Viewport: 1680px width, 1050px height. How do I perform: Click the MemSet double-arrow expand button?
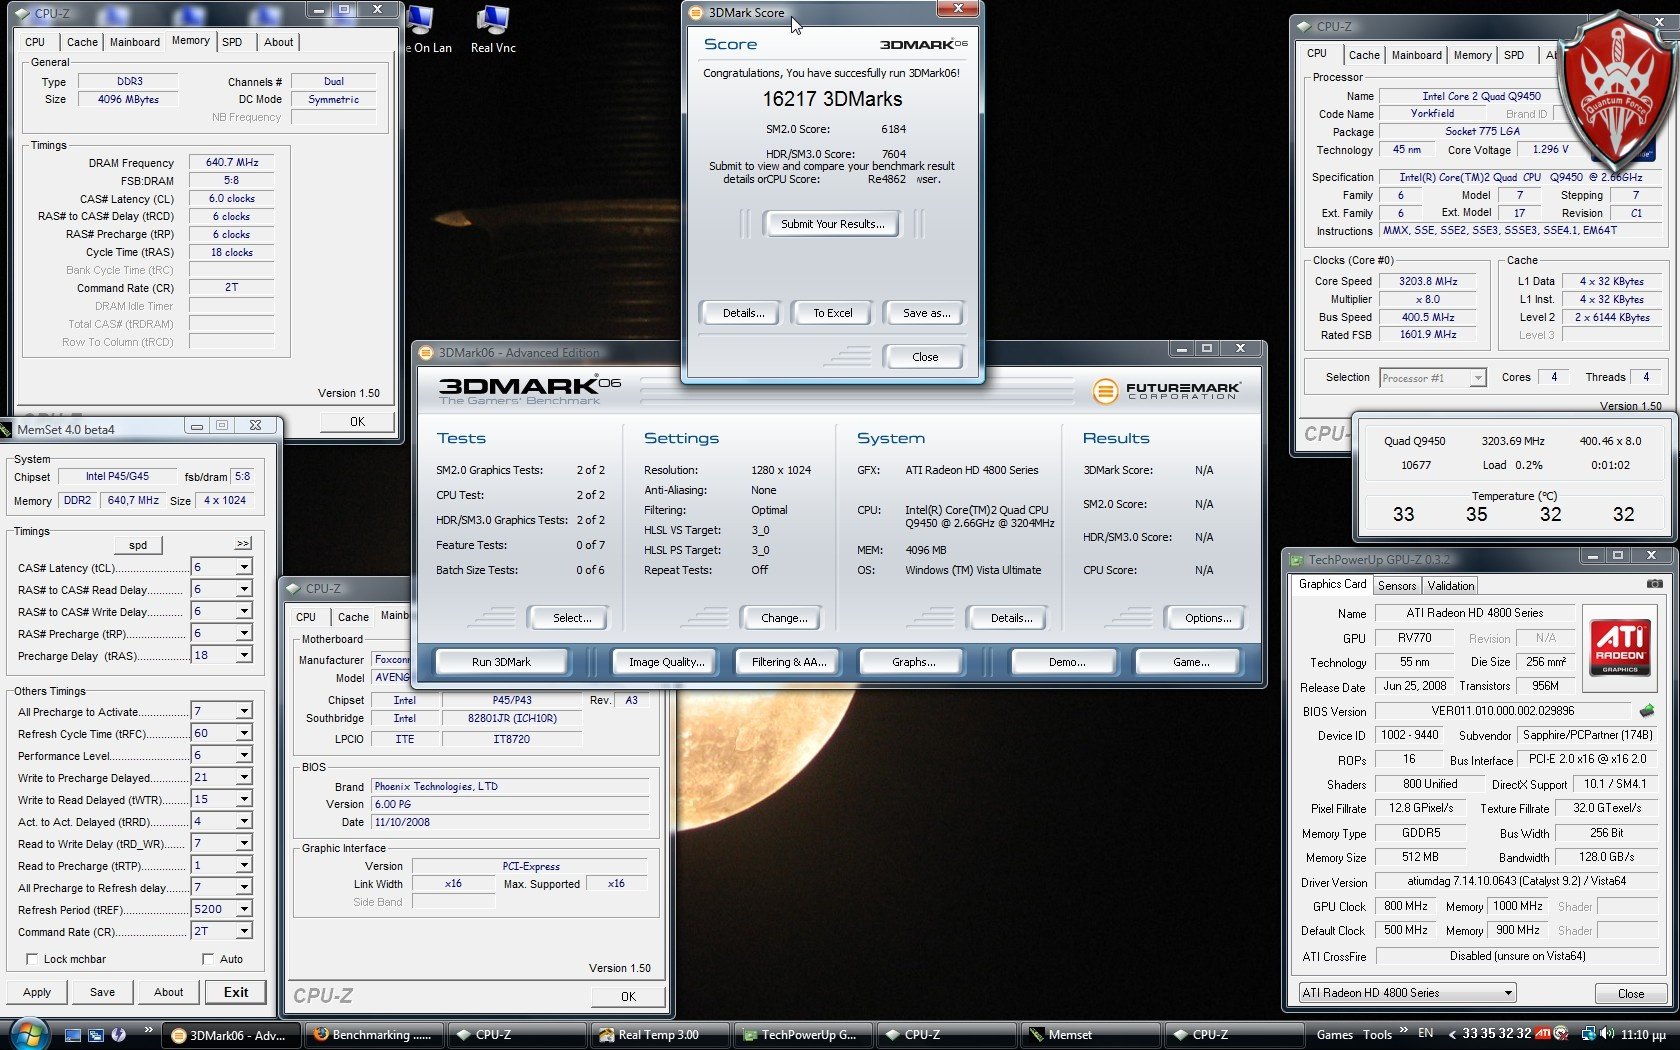pyautogui.click(x=243, y=543)
